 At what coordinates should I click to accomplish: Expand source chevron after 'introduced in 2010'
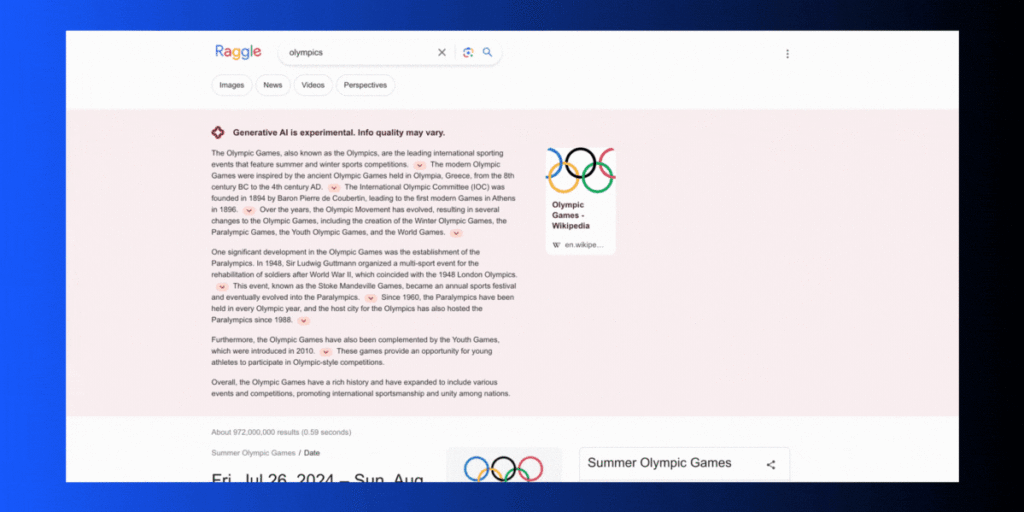(326, 352)
